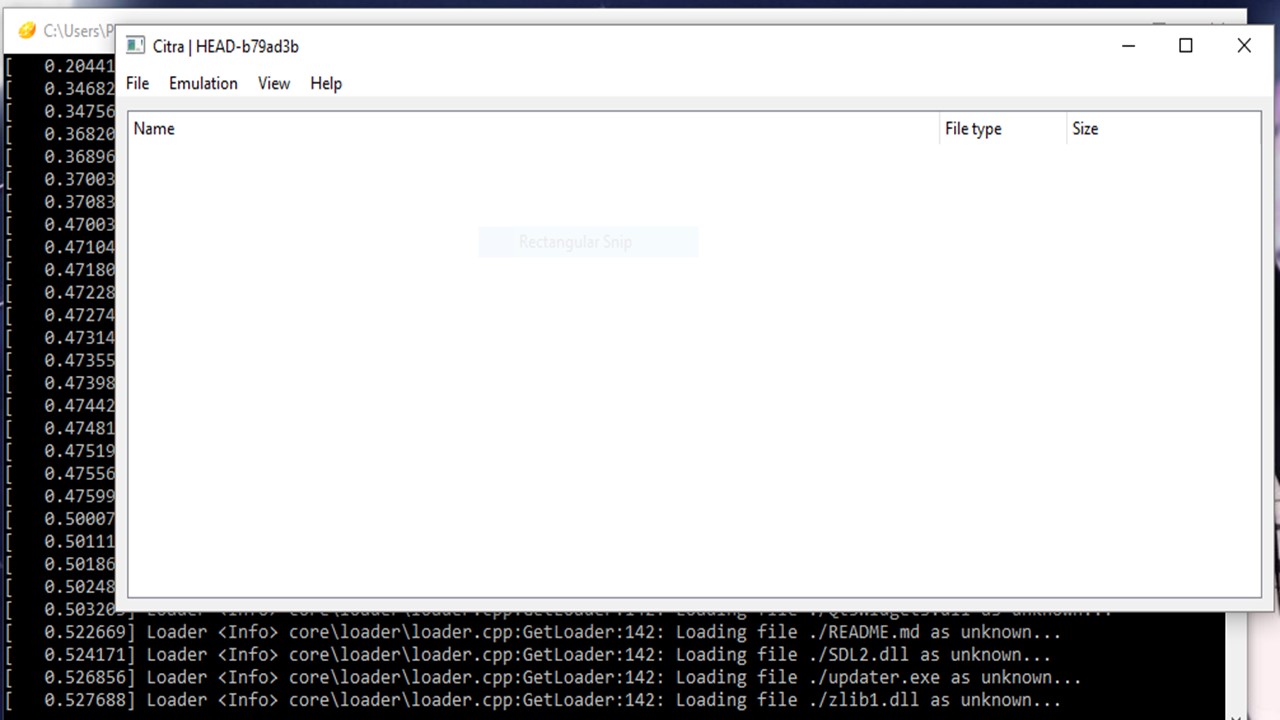This screenshot has width=1280, height=720.
Task: Open the File menu
Action: [137, 83]
